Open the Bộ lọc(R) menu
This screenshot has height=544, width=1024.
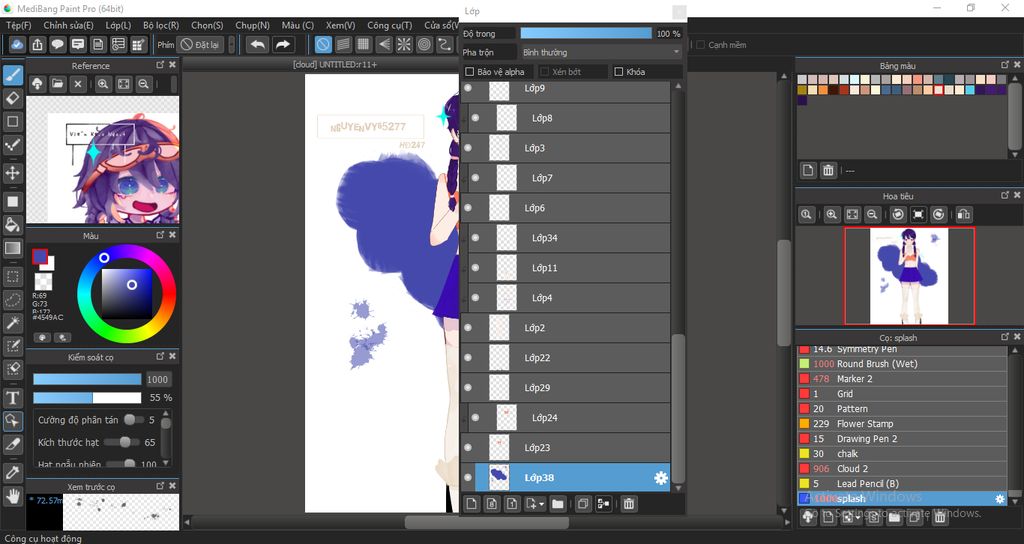pos(161,25)
